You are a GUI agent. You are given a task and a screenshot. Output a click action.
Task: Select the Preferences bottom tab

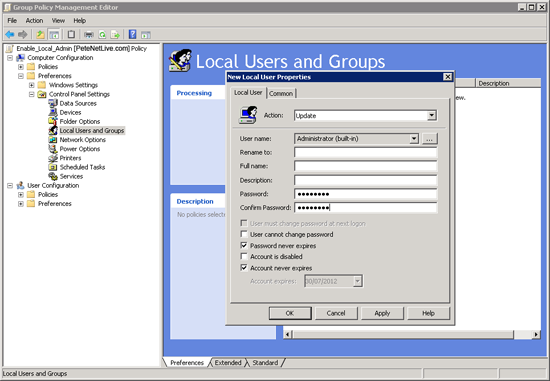coord(187,362)
